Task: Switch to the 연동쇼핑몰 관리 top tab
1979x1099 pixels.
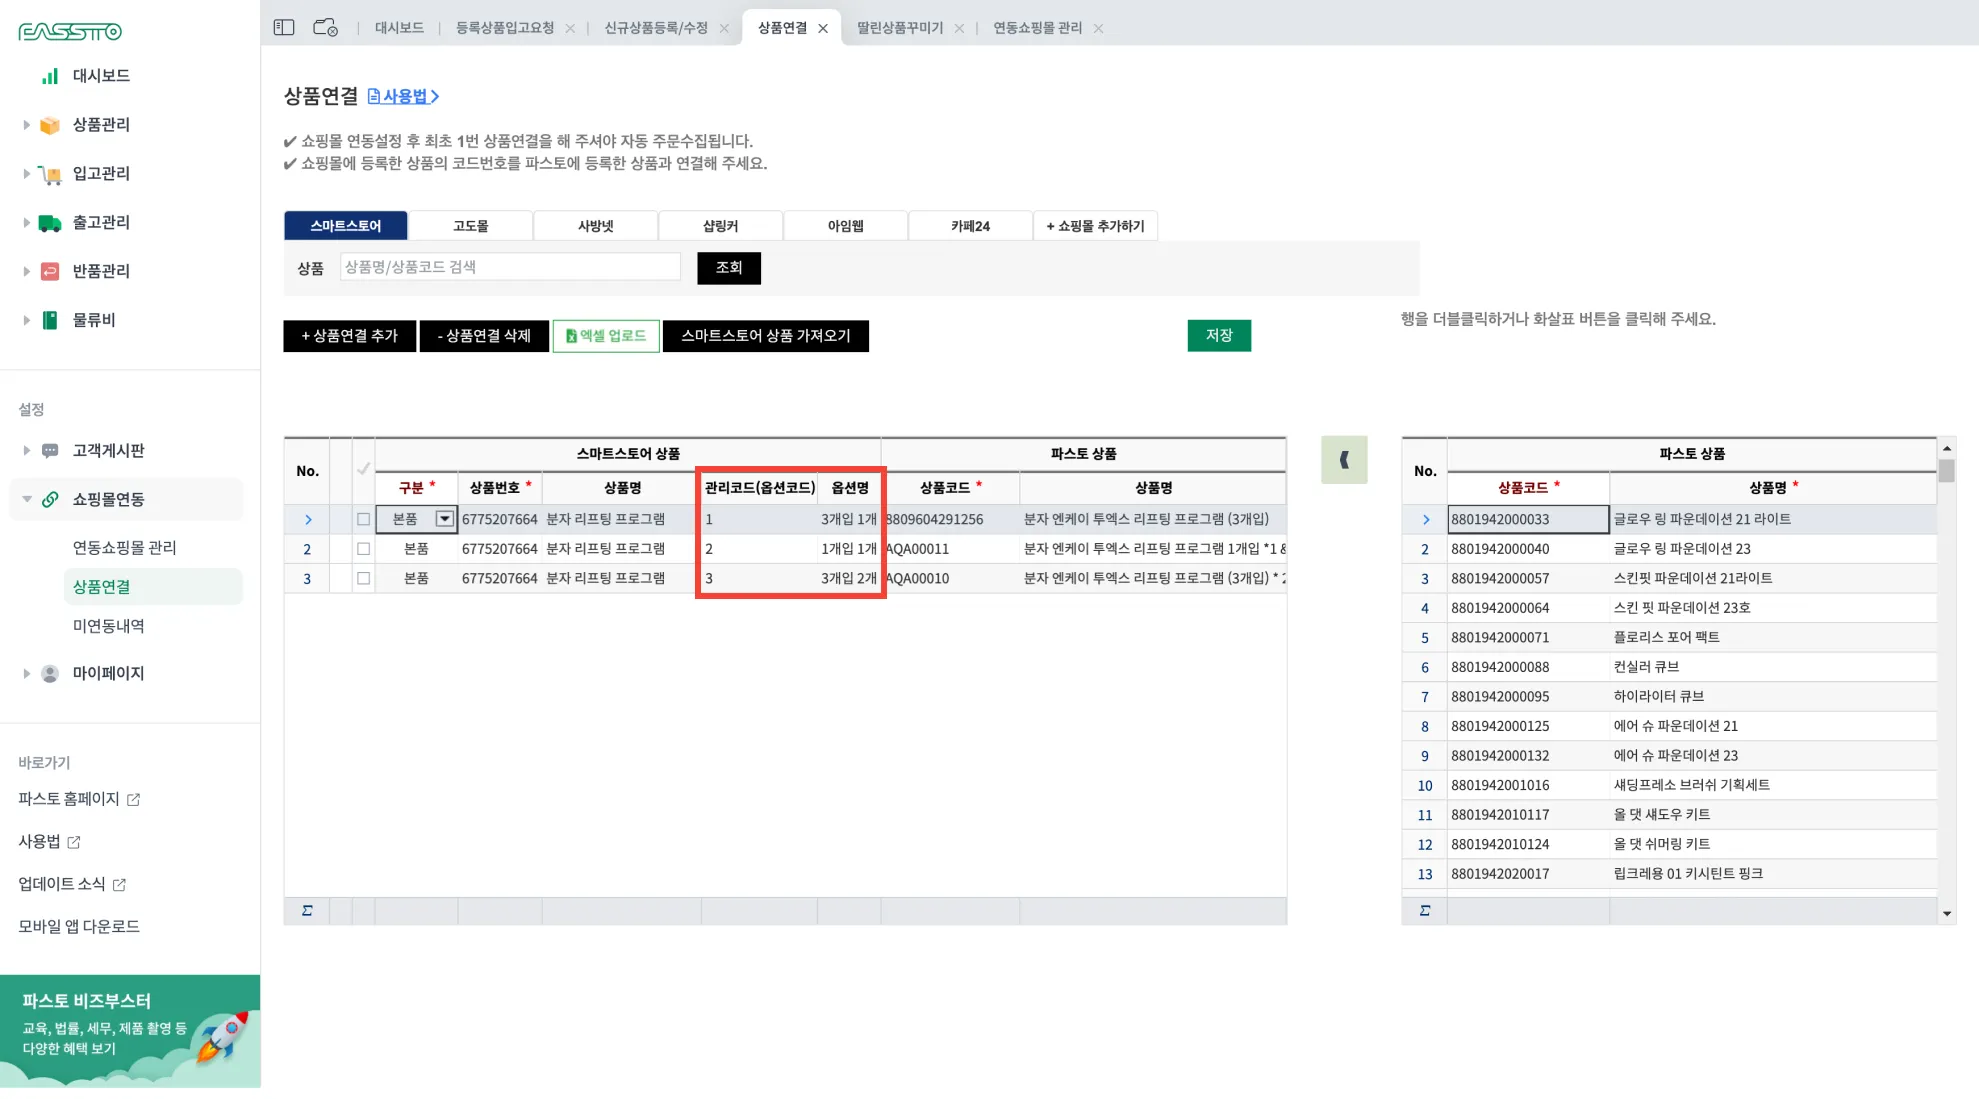Action: click(1036, 28)
